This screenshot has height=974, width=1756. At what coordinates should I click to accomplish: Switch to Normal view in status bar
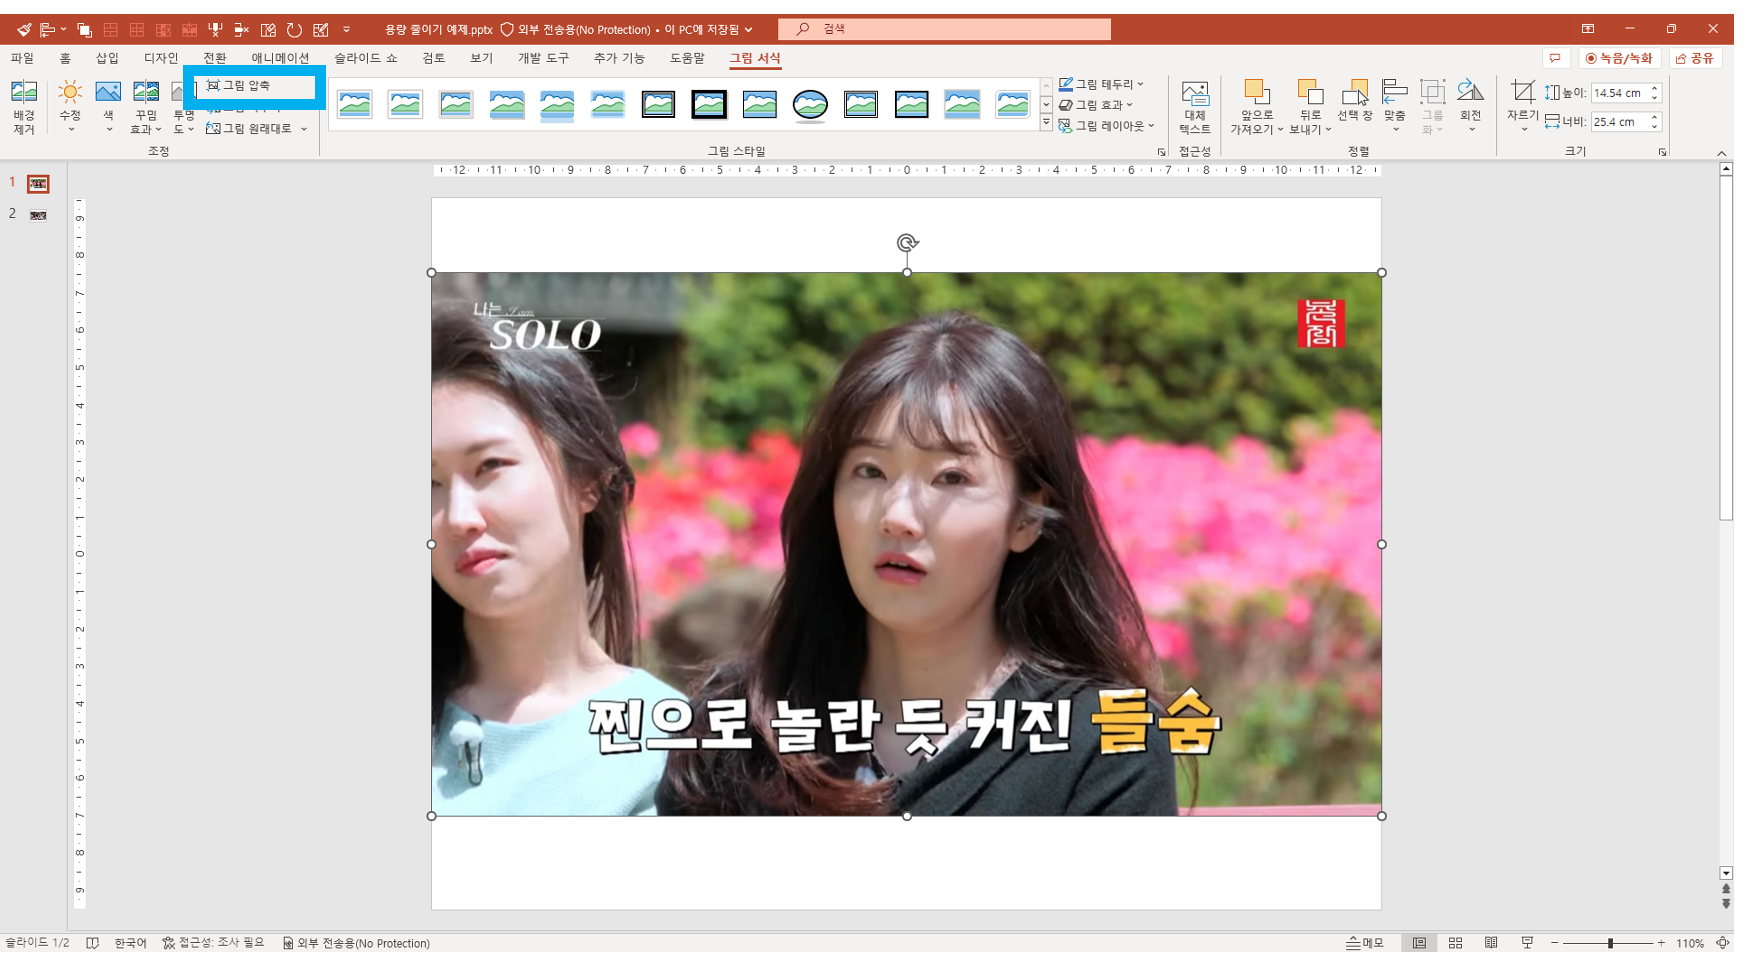[x=1419, y=943]
